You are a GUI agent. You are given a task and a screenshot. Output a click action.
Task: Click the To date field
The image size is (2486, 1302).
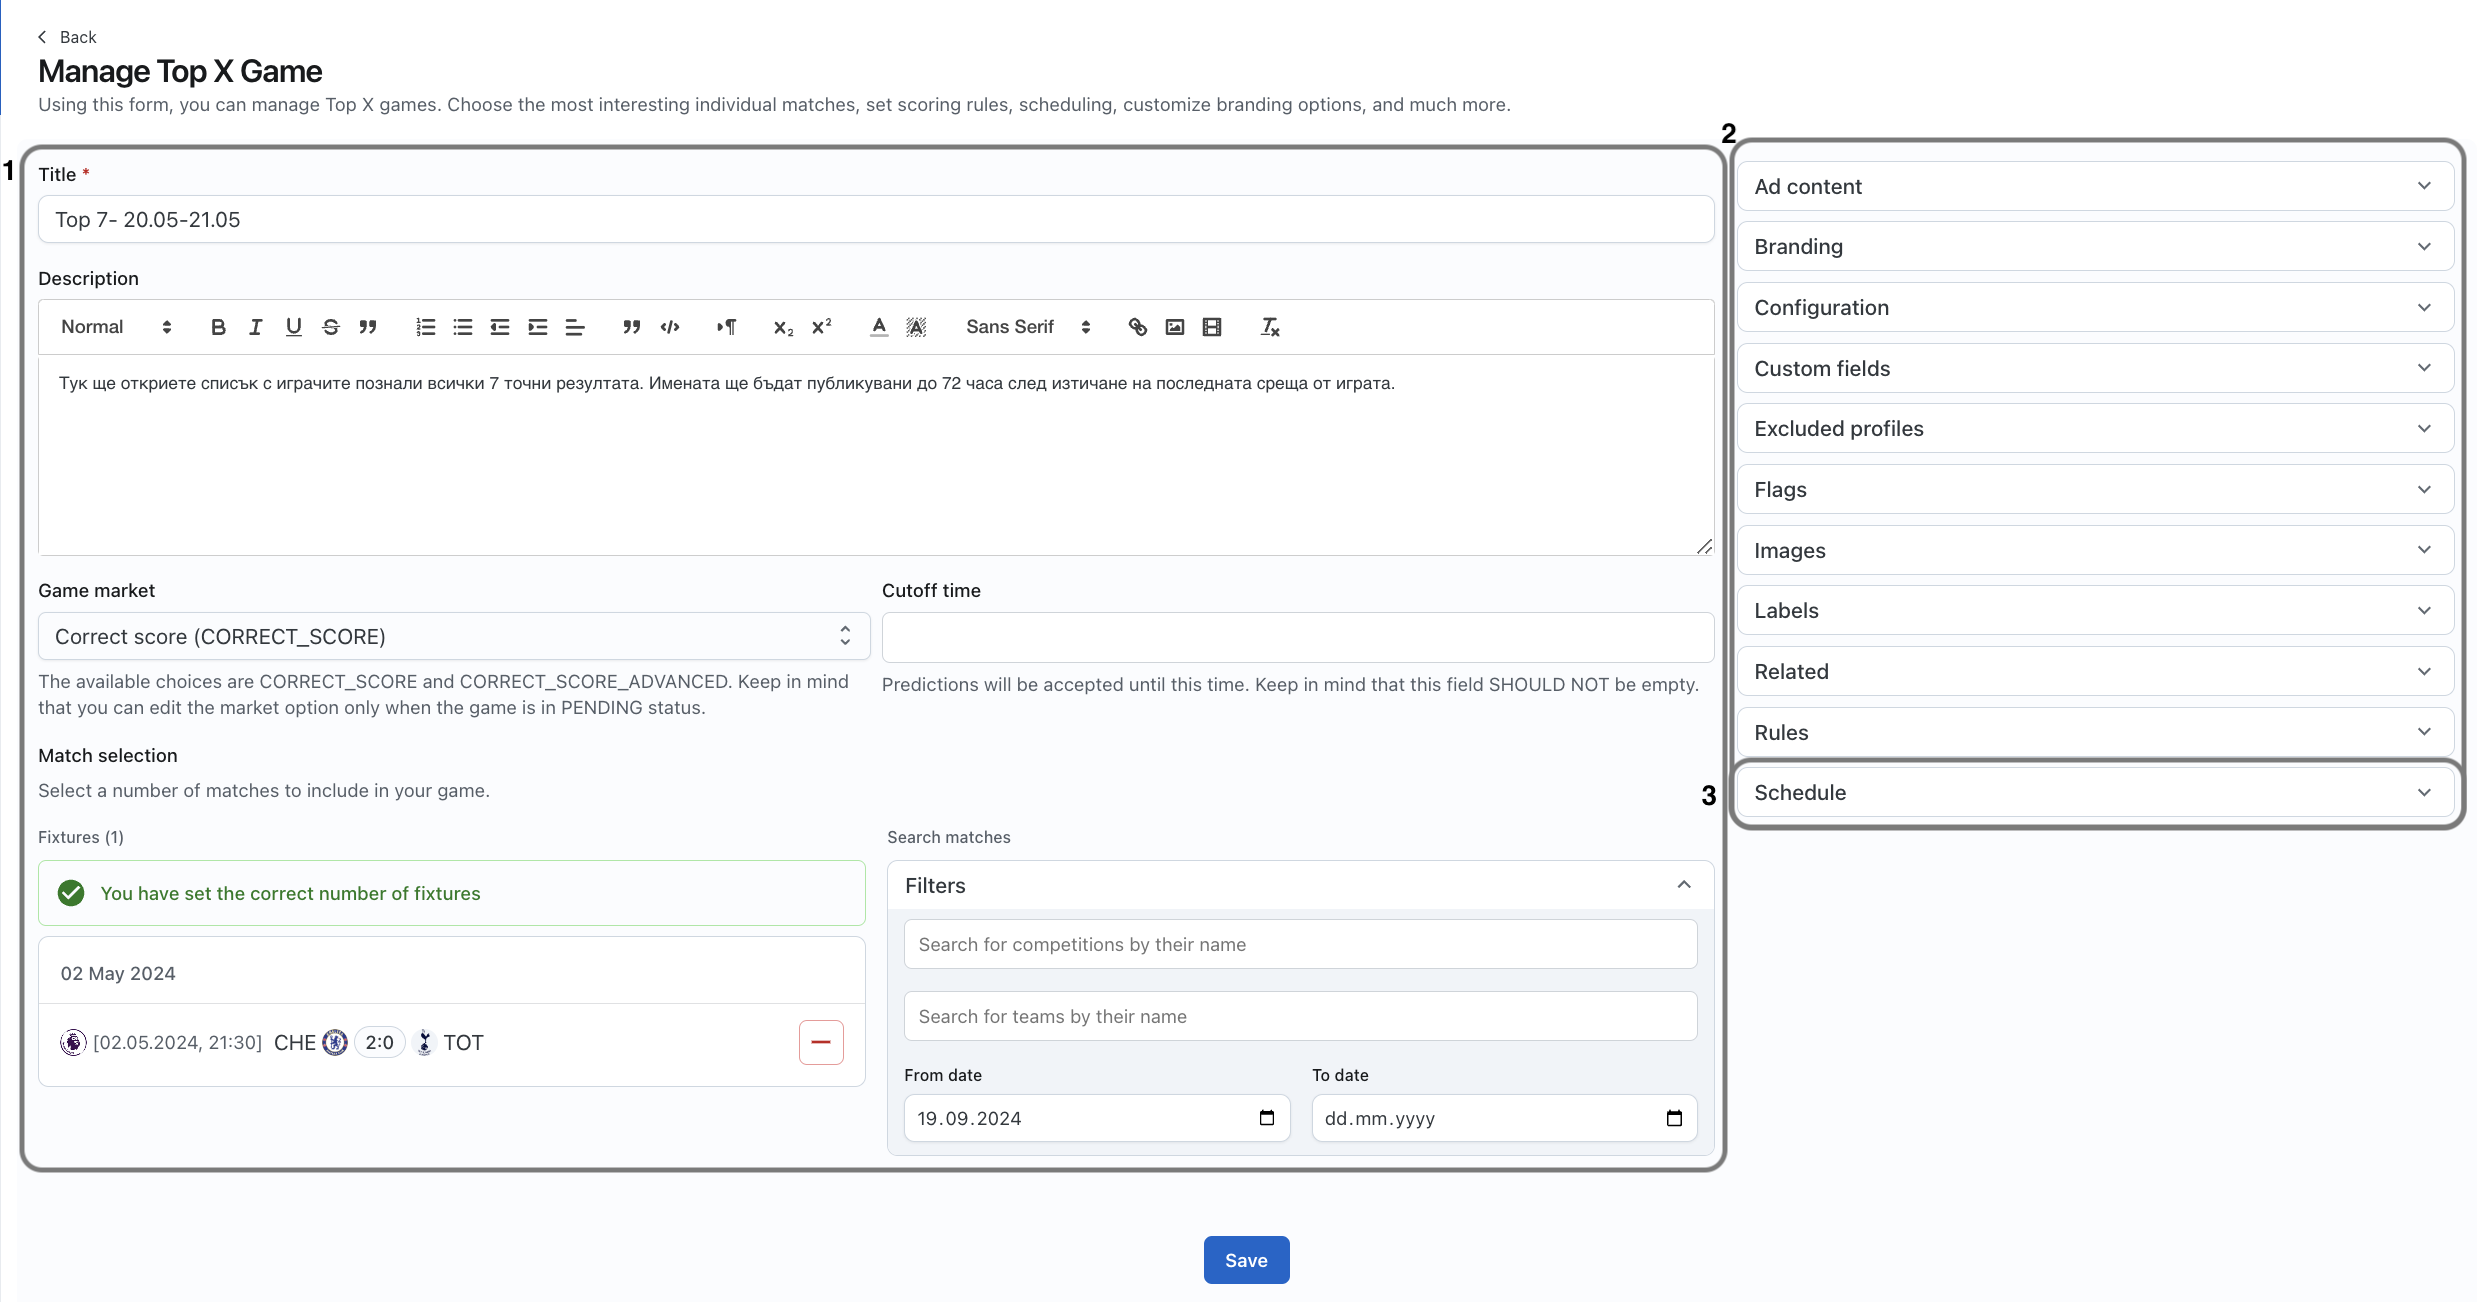pos(1504,1118)
